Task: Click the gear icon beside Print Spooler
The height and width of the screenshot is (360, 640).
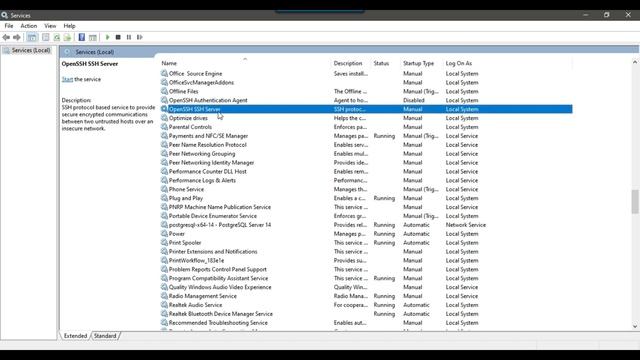Action: click(164, 242)
